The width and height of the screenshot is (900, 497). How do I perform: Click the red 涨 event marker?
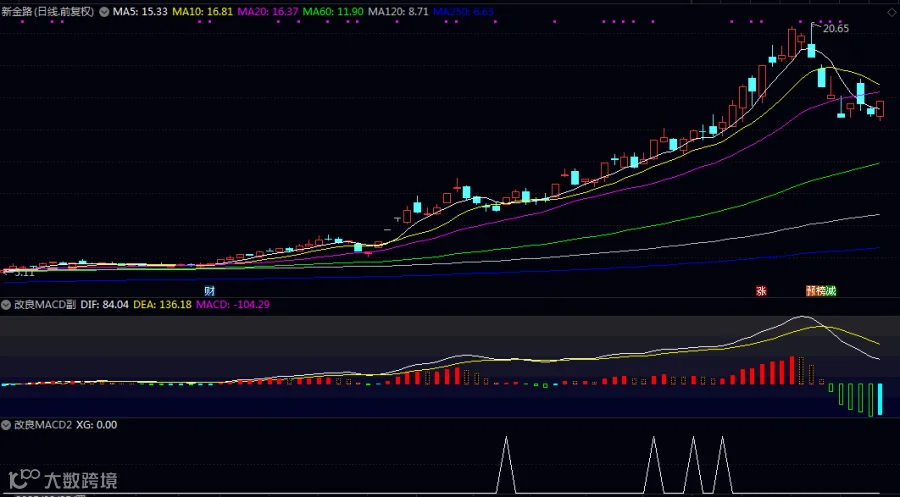pyautogui.click(x=761, y=291)
